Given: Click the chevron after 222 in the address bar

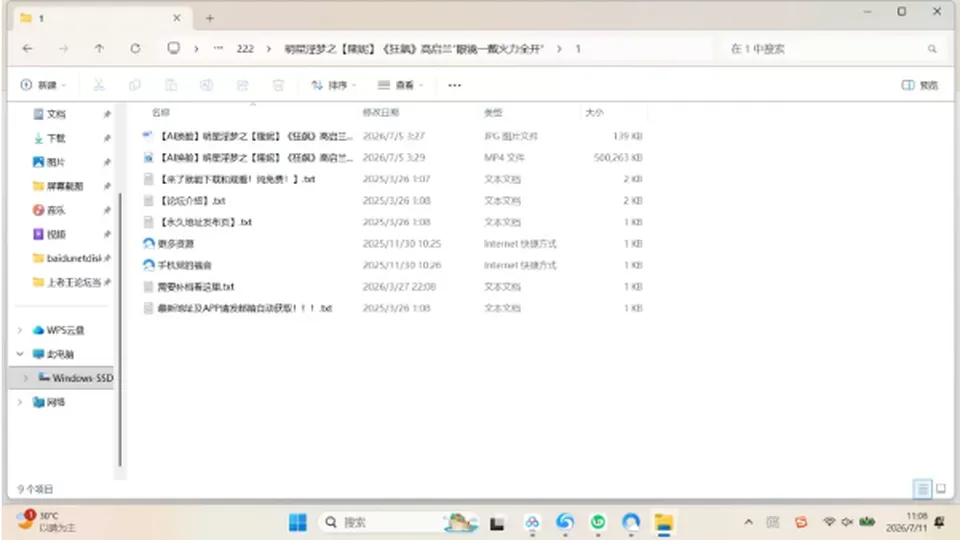Looking at the screenshot, I should tap(269, 49).
